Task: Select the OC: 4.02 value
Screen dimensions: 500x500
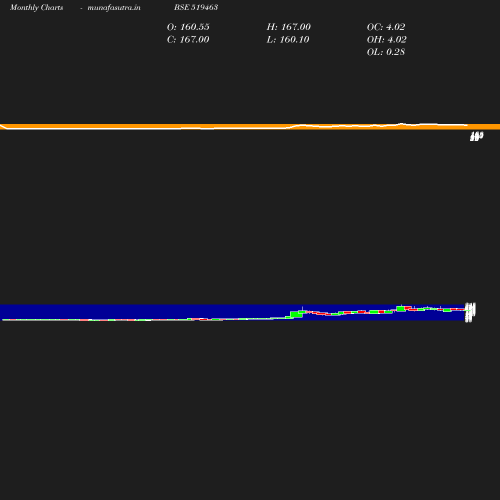Action: 386,27
